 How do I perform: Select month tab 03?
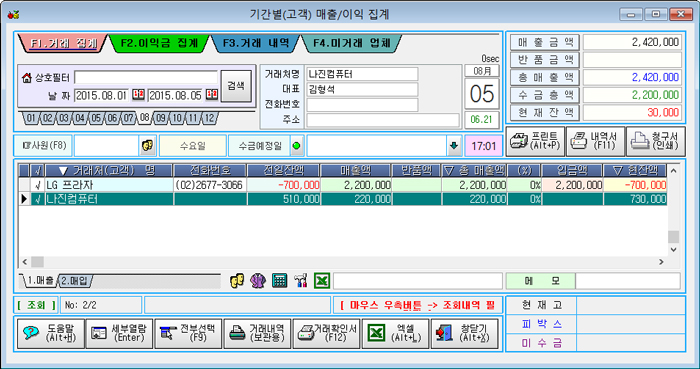(64, 118)
